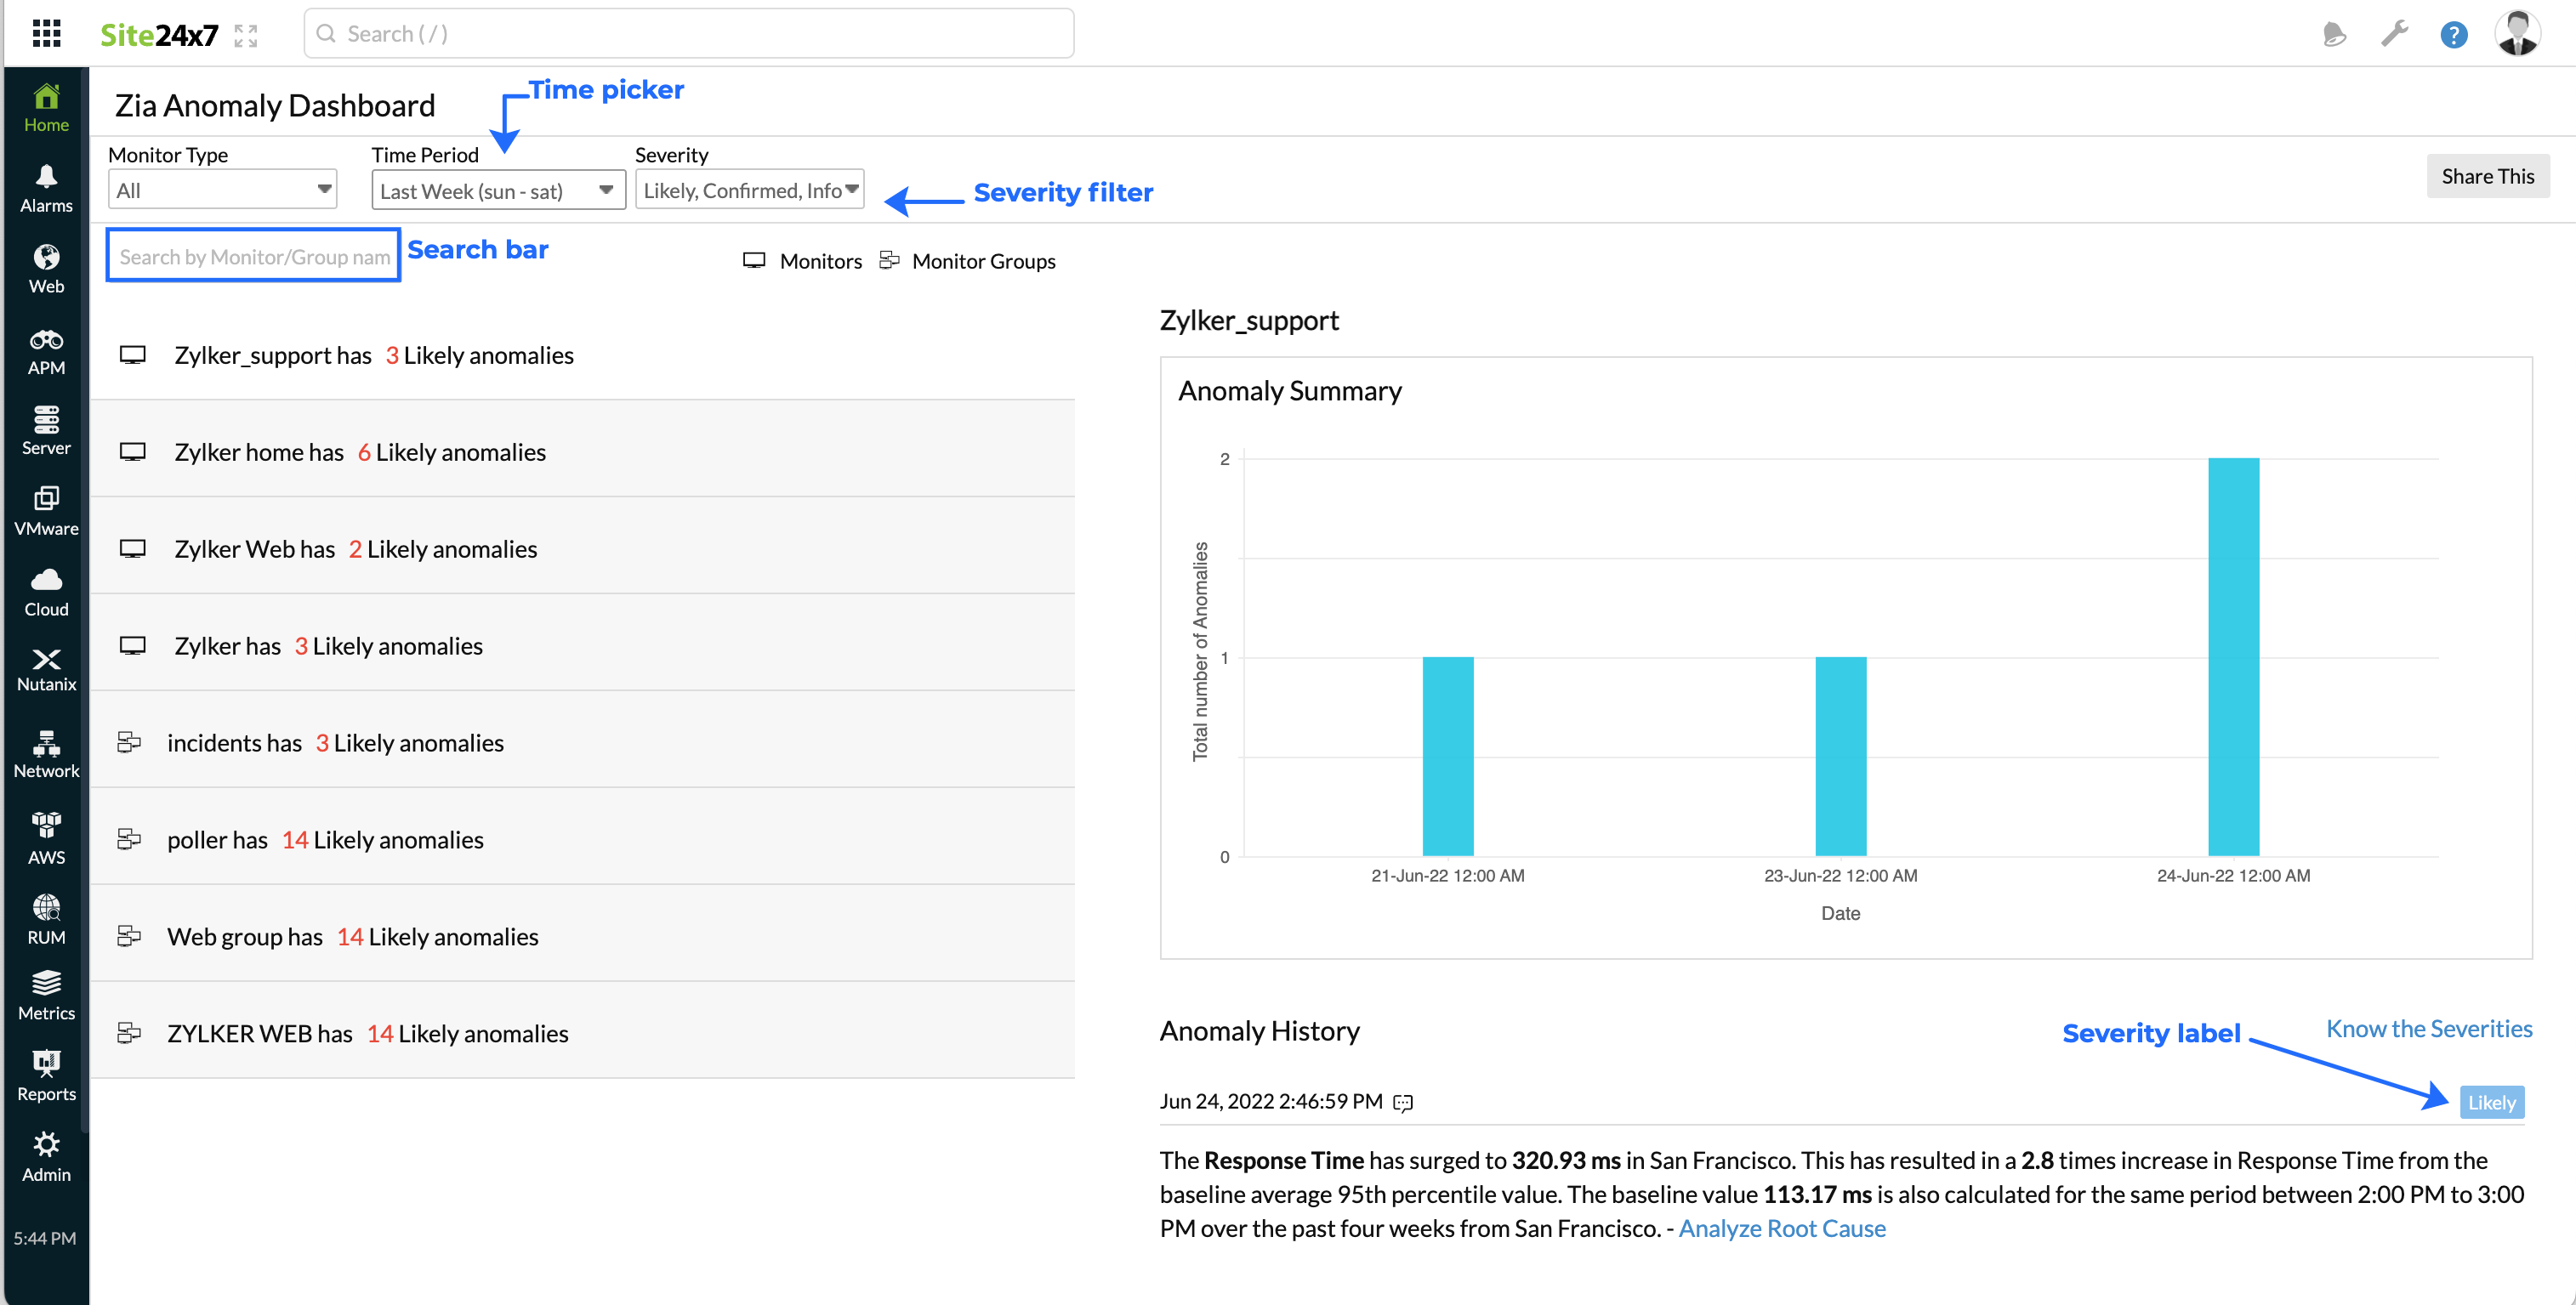Switch to the Monitor Groups tab
Viewport: 2576px width, 1305px height.
point(983,259)
